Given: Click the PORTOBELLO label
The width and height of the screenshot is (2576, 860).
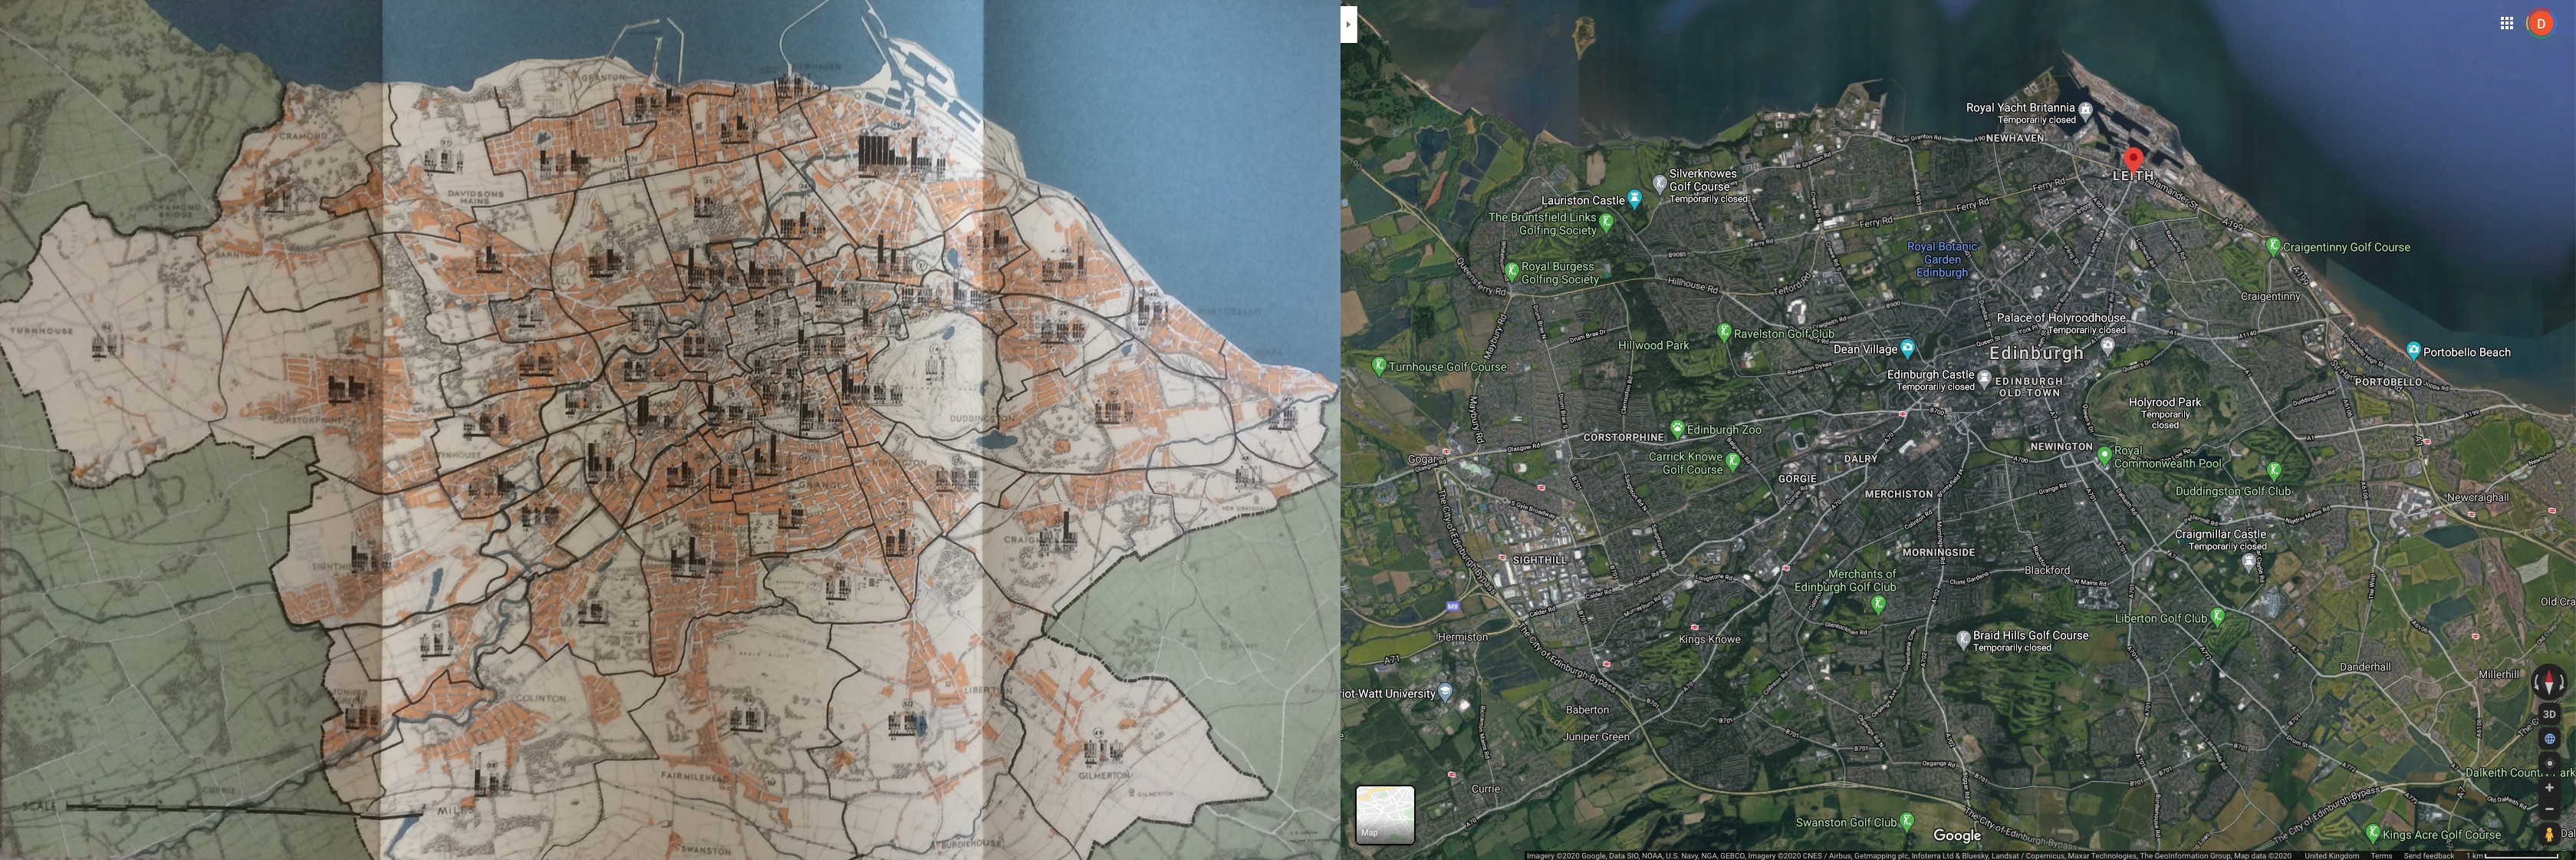Looking at the screenshot, I should [x=2388, y=382].
